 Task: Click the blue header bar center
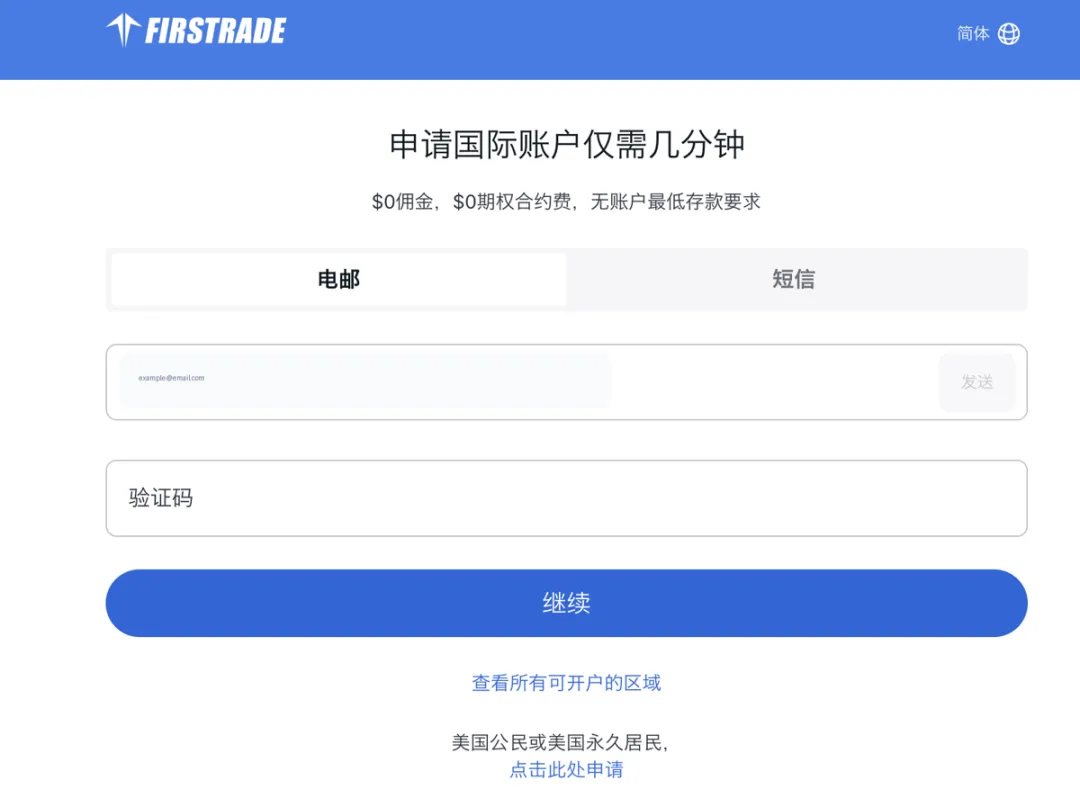coord(540,39)
